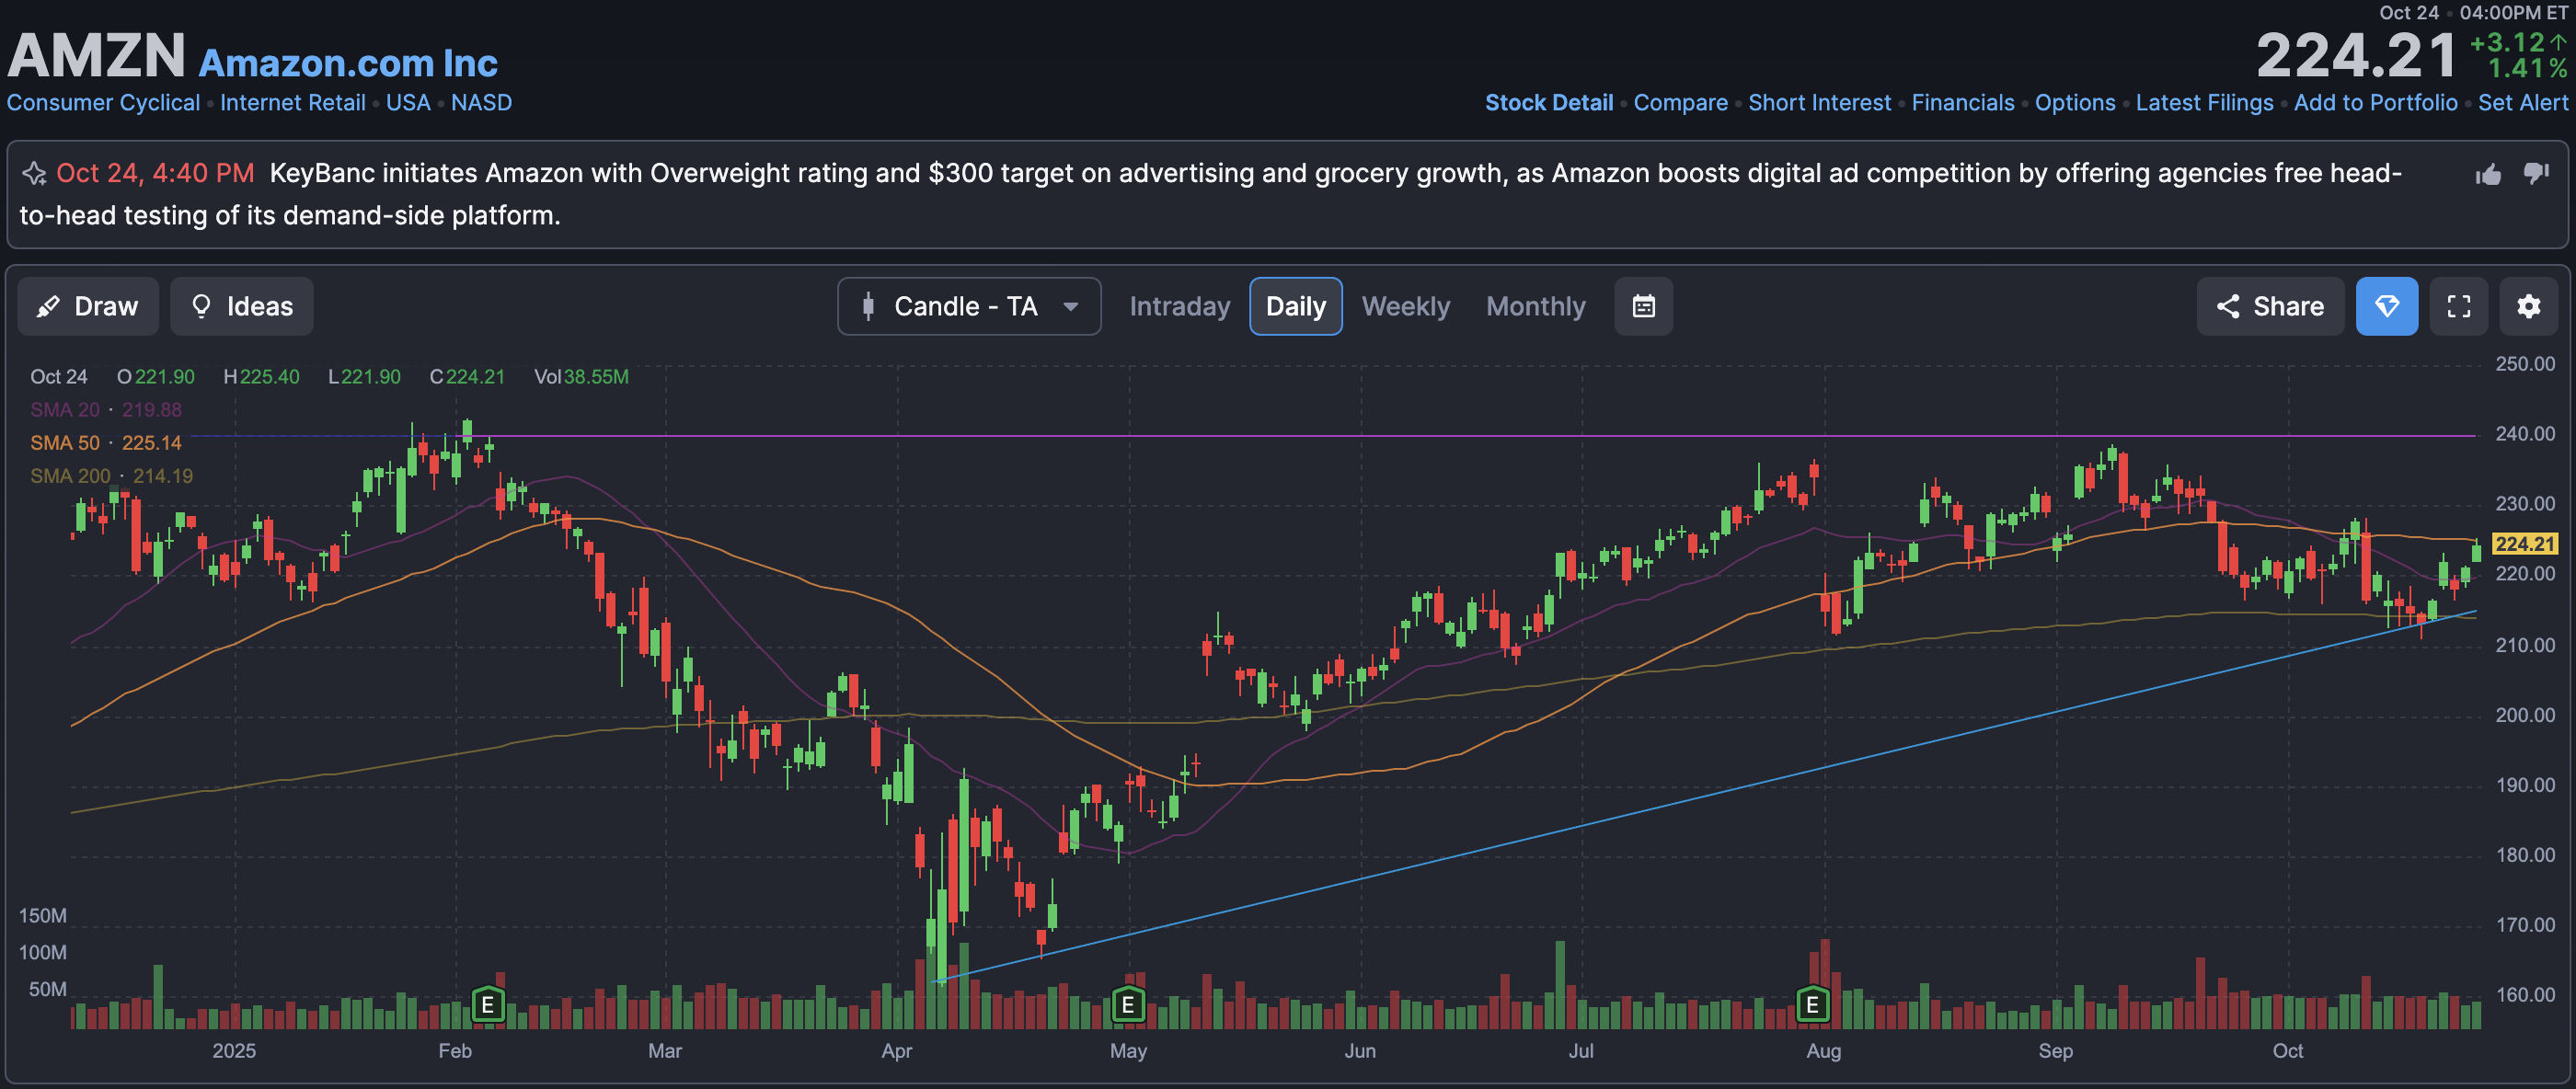2576x1089 pixels.
Task: Click the Share button
Action: [2269, 306]
